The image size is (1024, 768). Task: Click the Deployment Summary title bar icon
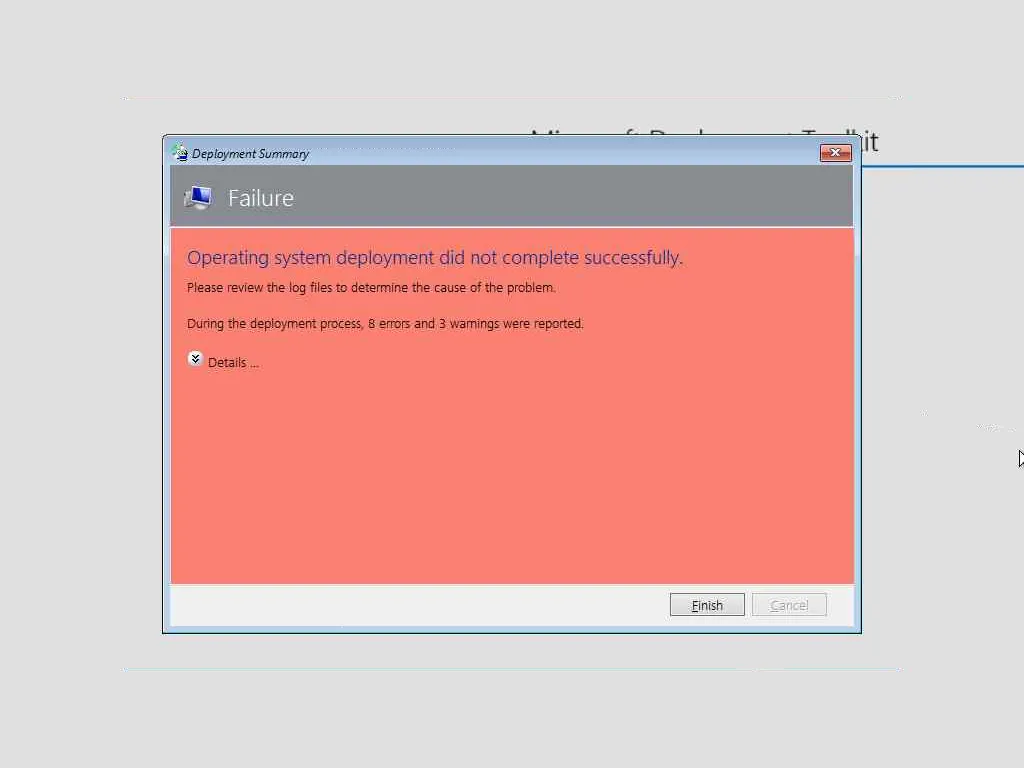180,153
